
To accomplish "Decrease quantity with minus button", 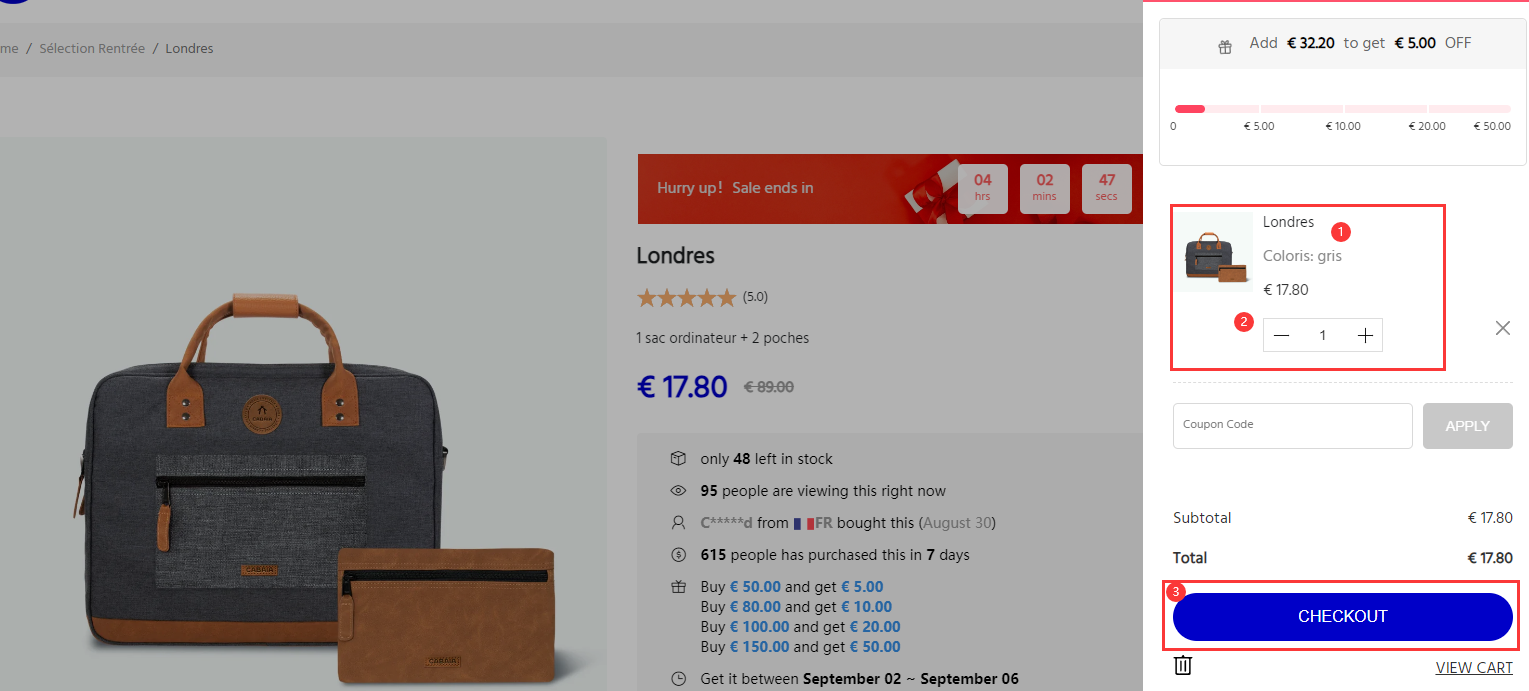I will 1281,336.
